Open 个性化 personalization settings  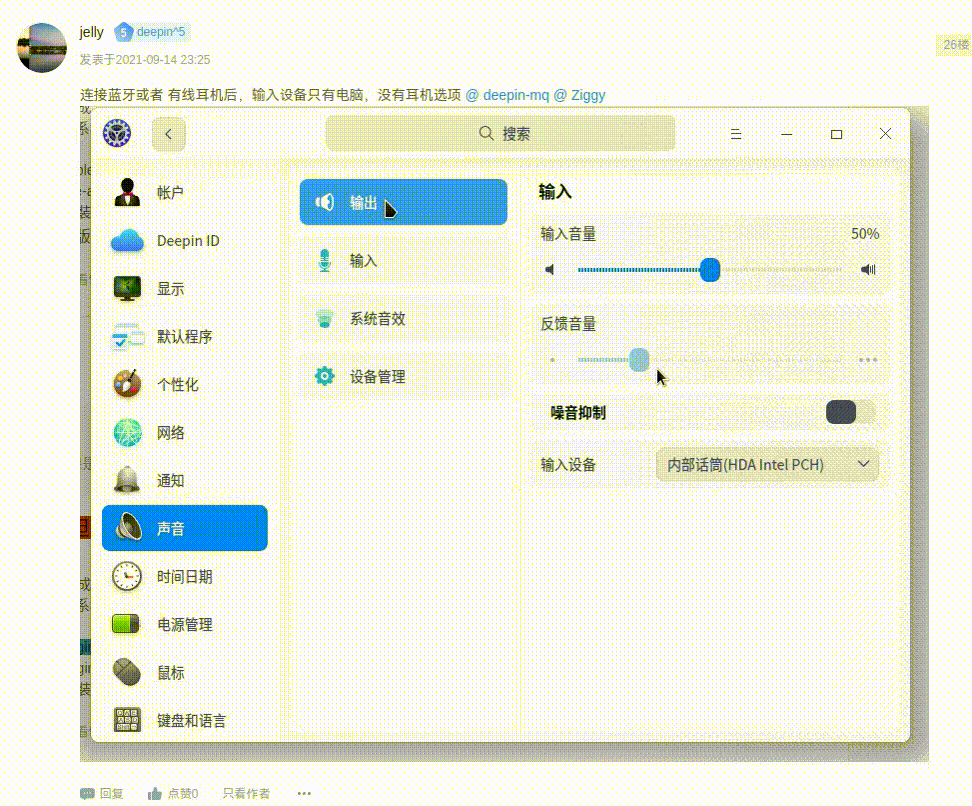[x=185, y=384]
